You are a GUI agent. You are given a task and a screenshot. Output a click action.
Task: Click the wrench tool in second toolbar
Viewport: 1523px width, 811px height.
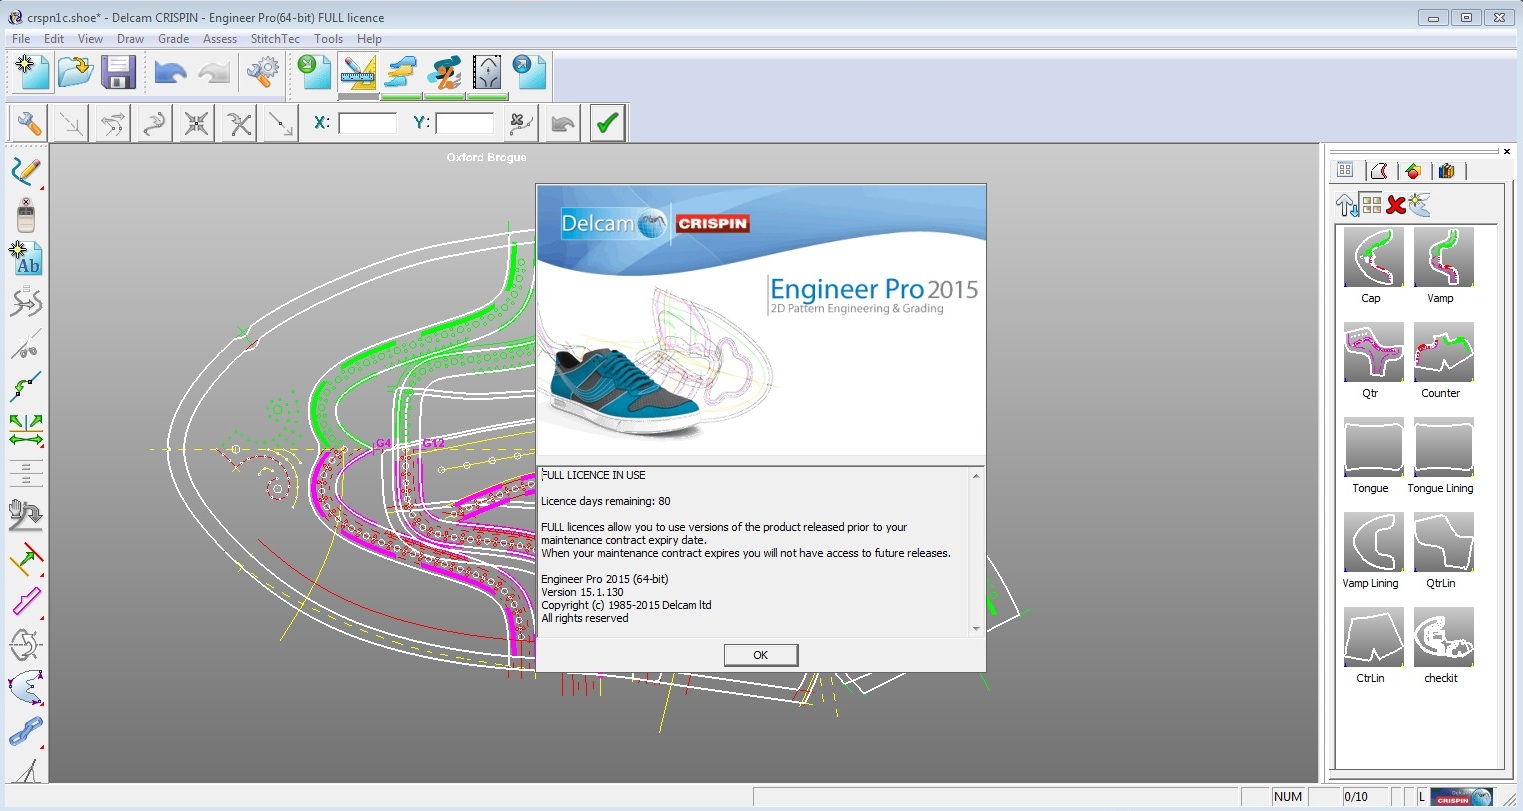click(28, 123)
